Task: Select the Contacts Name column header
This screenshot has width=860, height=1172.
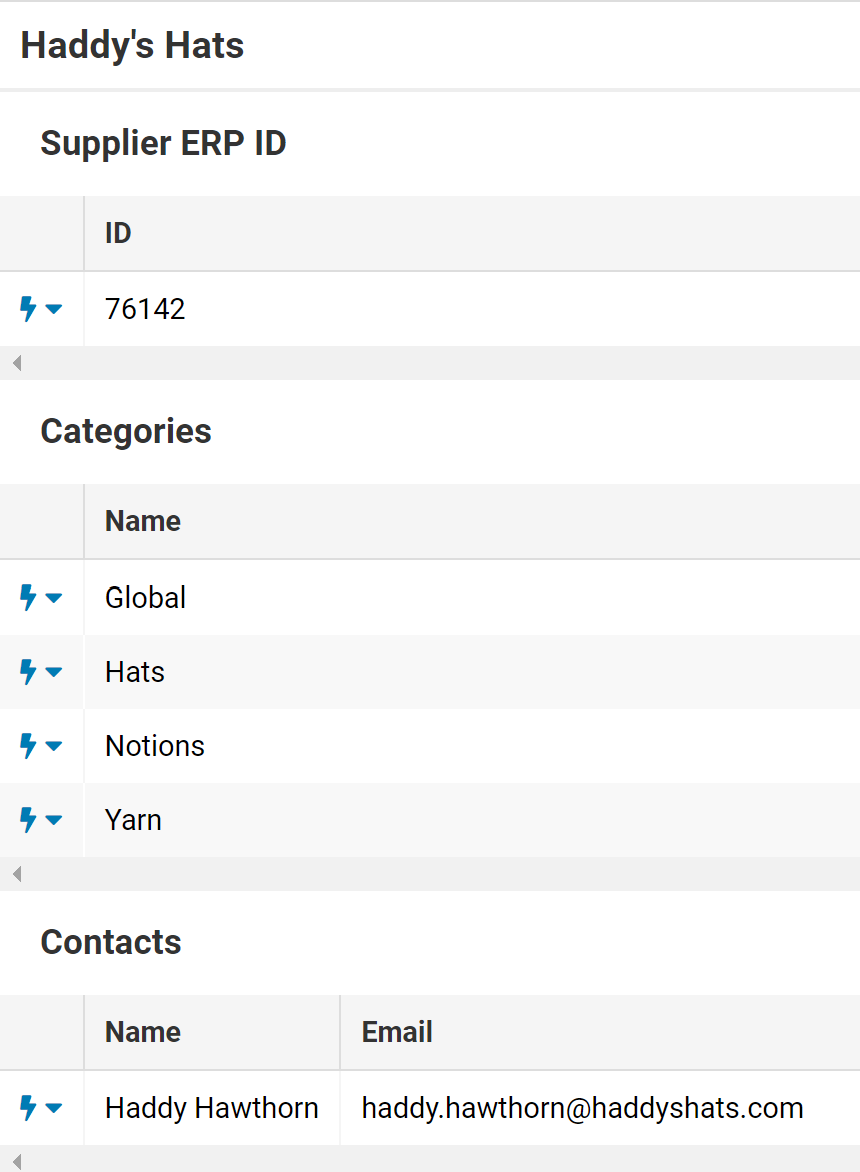Action: click(212, 1032)
